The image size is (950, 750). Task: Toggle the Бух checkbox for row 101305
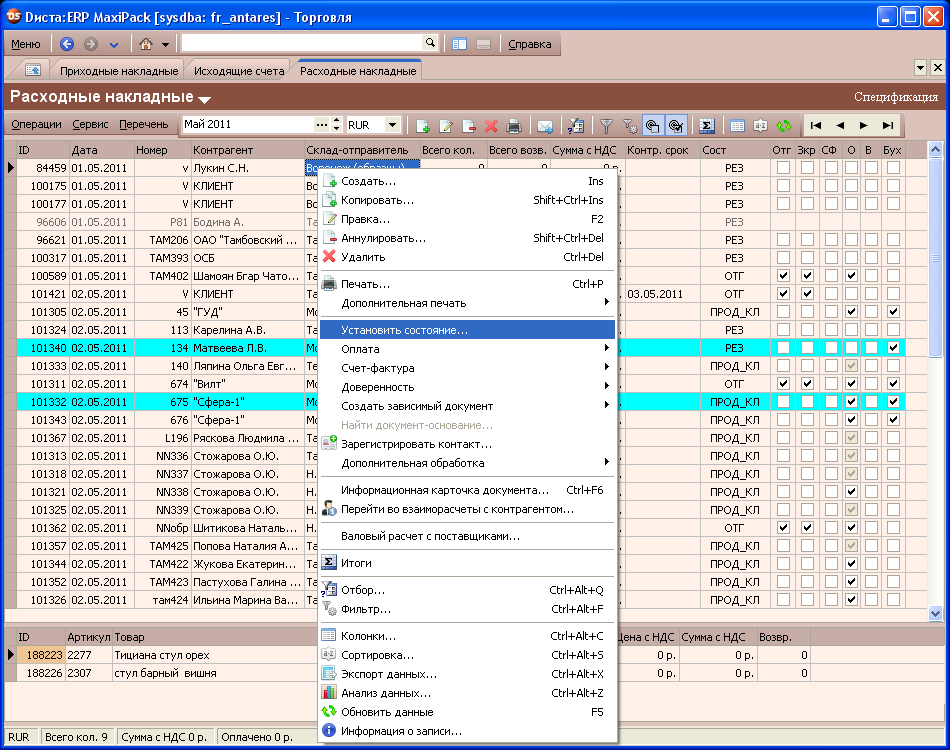point(893,312)
